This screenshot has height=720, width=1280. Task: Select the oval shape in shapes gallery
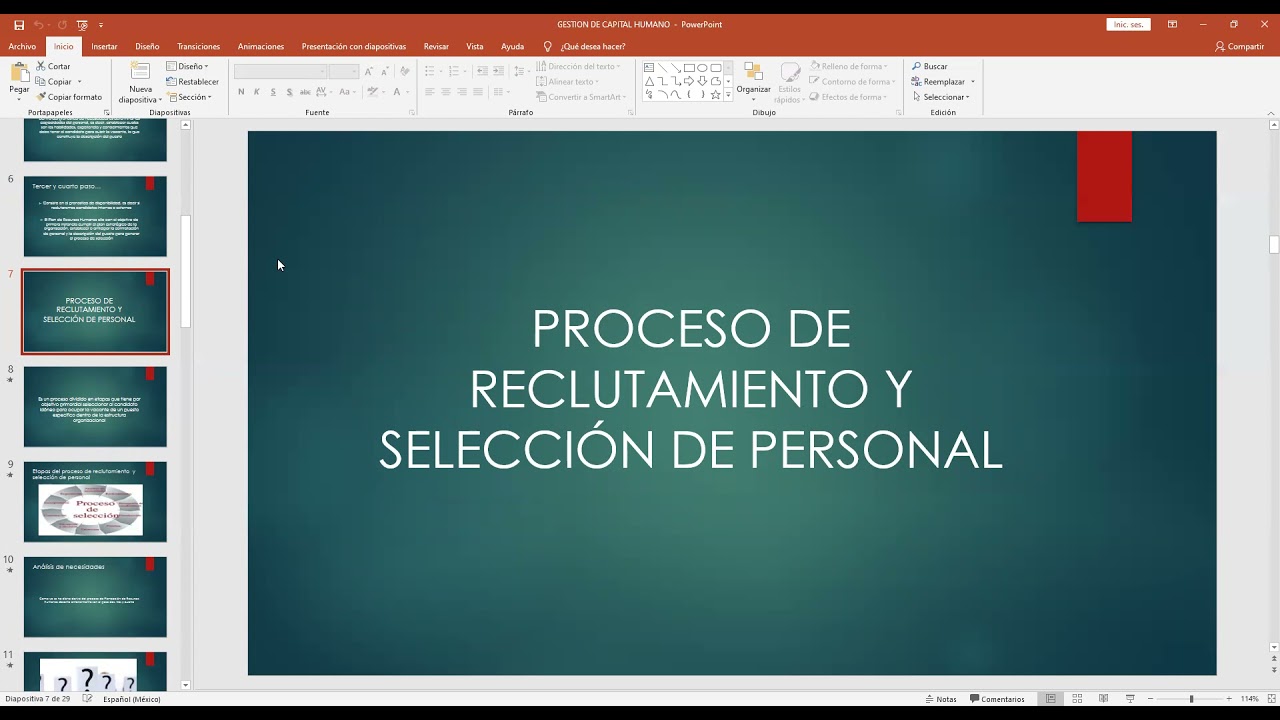click(x=702, y=68)
